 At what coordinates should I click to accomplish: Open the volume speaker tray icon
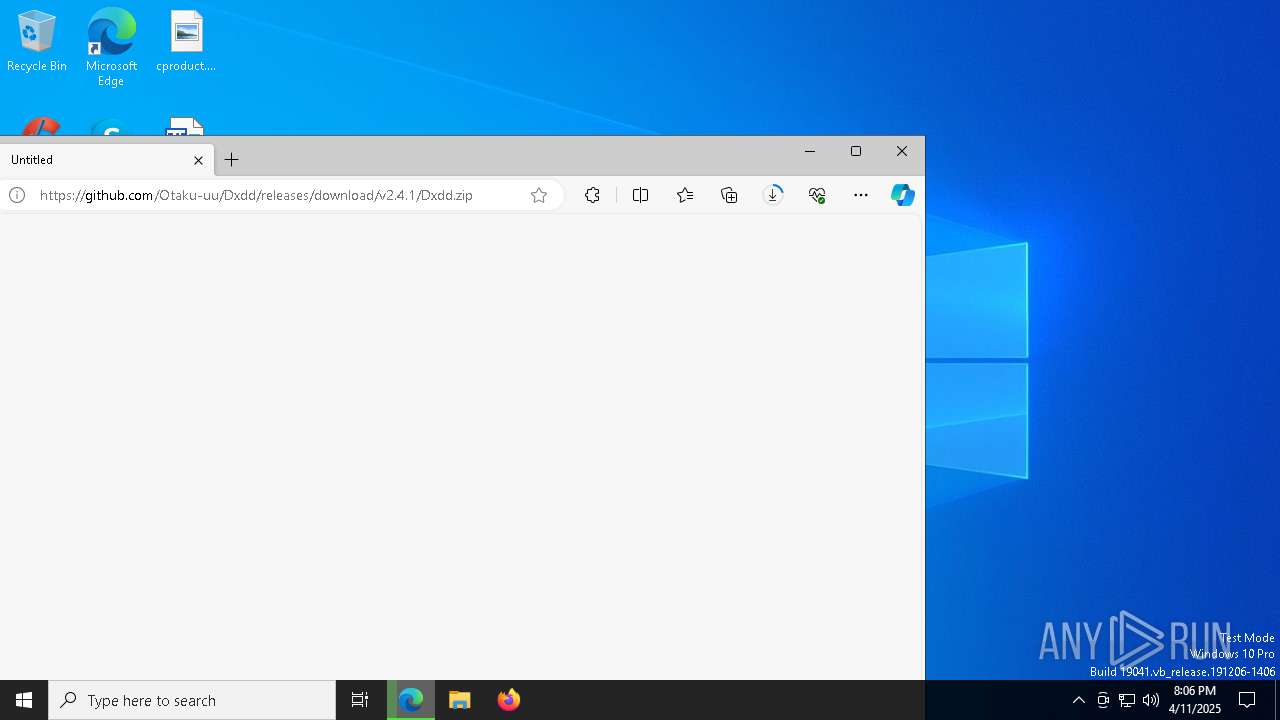[1151, 700]
